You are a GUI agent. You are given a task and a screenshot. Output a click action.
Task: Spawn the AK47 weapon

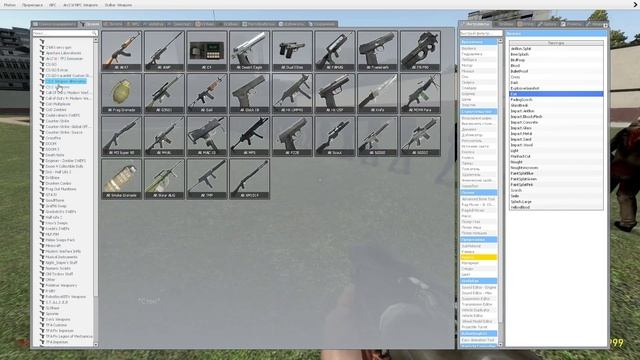pyautogui.click(x=121, y=51)
